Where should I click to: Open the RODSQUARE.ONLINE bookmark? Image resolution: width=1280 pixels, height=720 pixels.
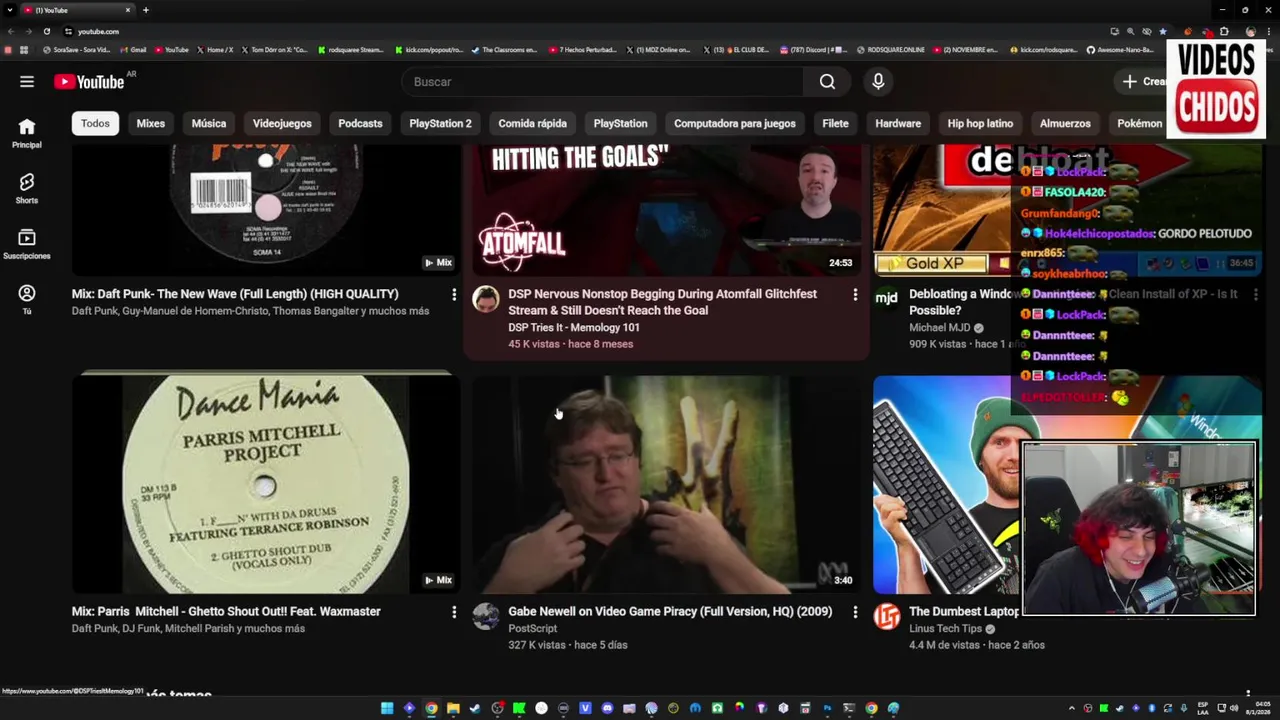click(890, 50)
